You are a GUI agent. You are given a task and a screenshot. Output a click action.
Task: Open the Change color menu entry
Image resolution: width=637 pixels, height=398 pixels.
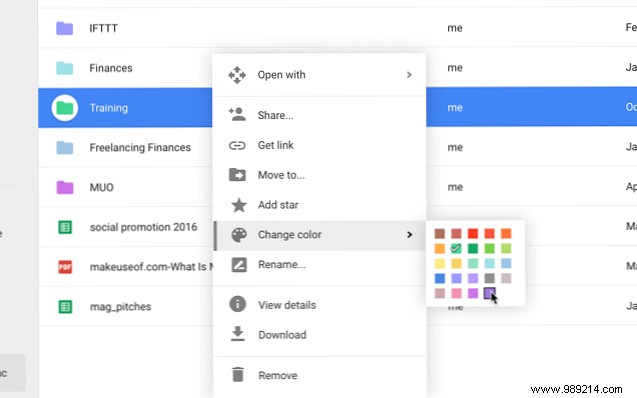[x=319, y=235]
